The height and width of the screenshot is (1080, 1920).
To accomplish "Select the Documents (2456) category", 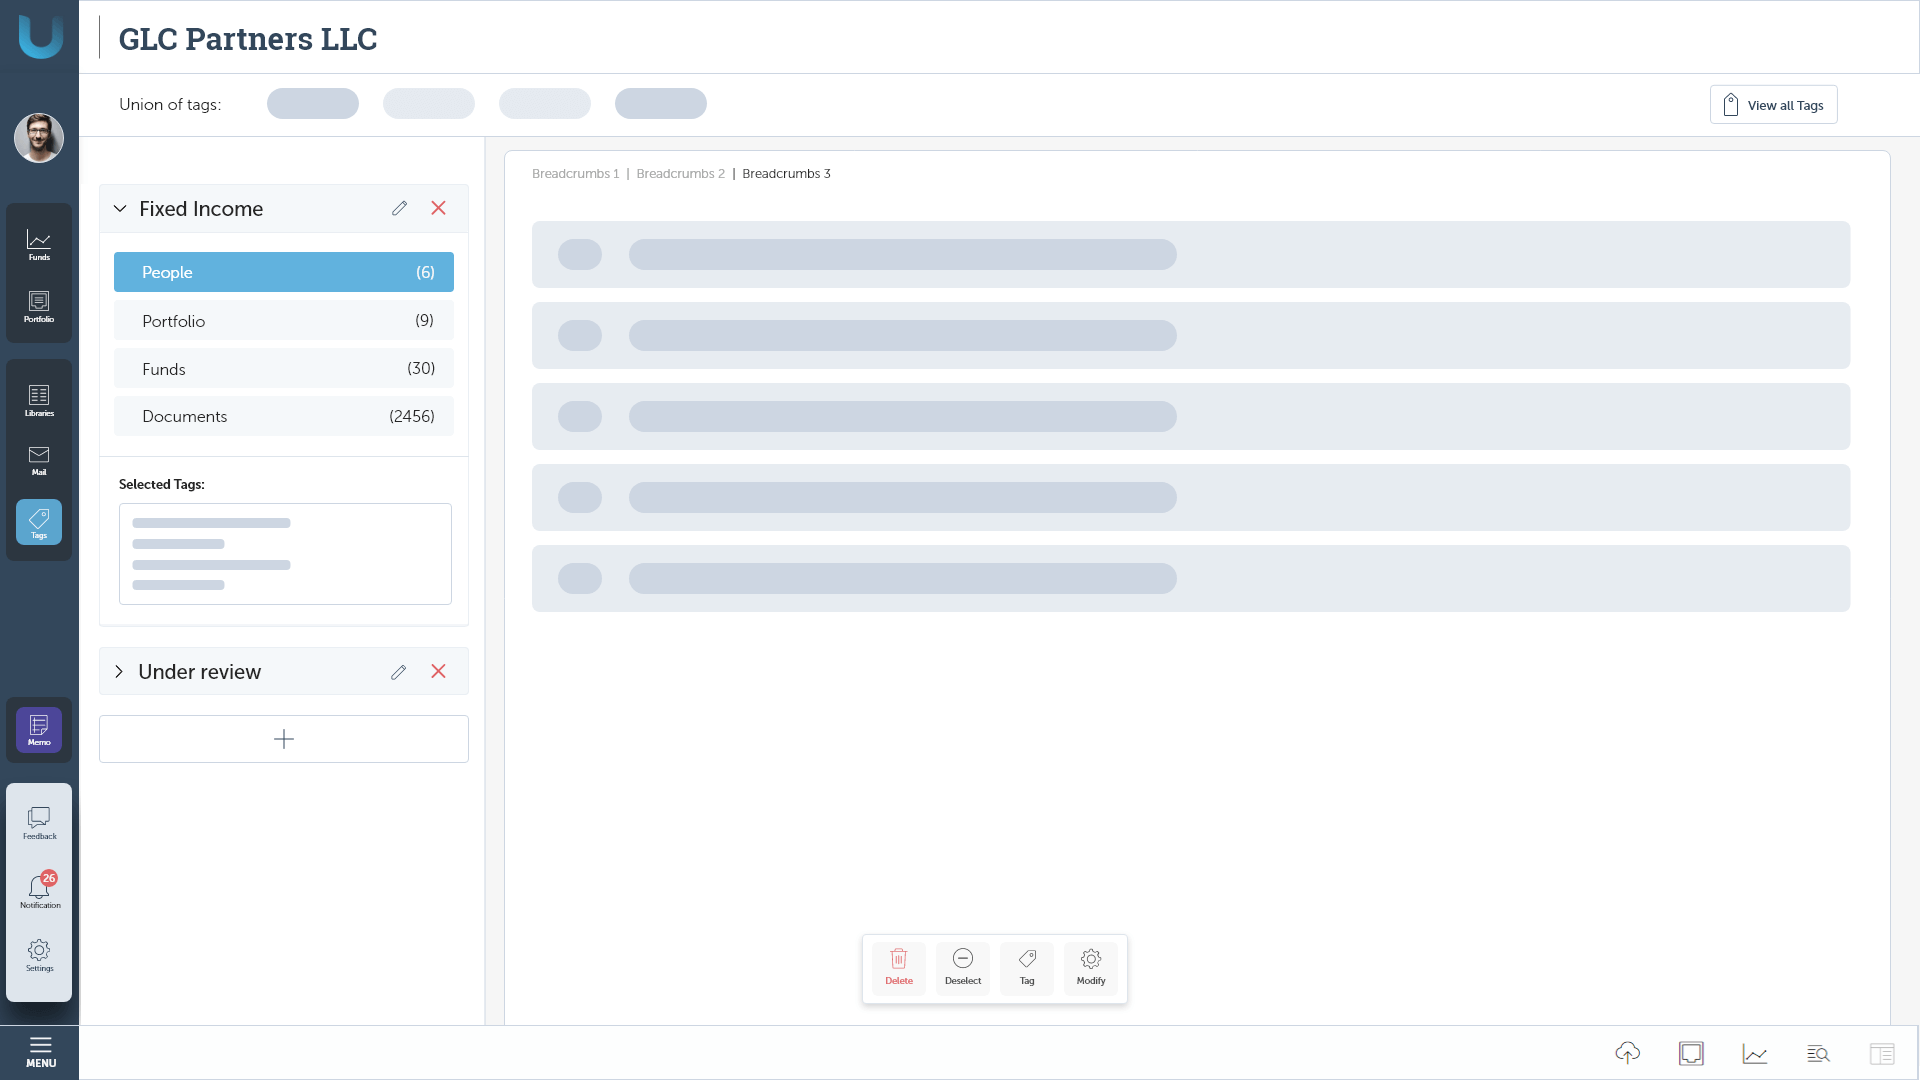I will (x=284, y=416).
